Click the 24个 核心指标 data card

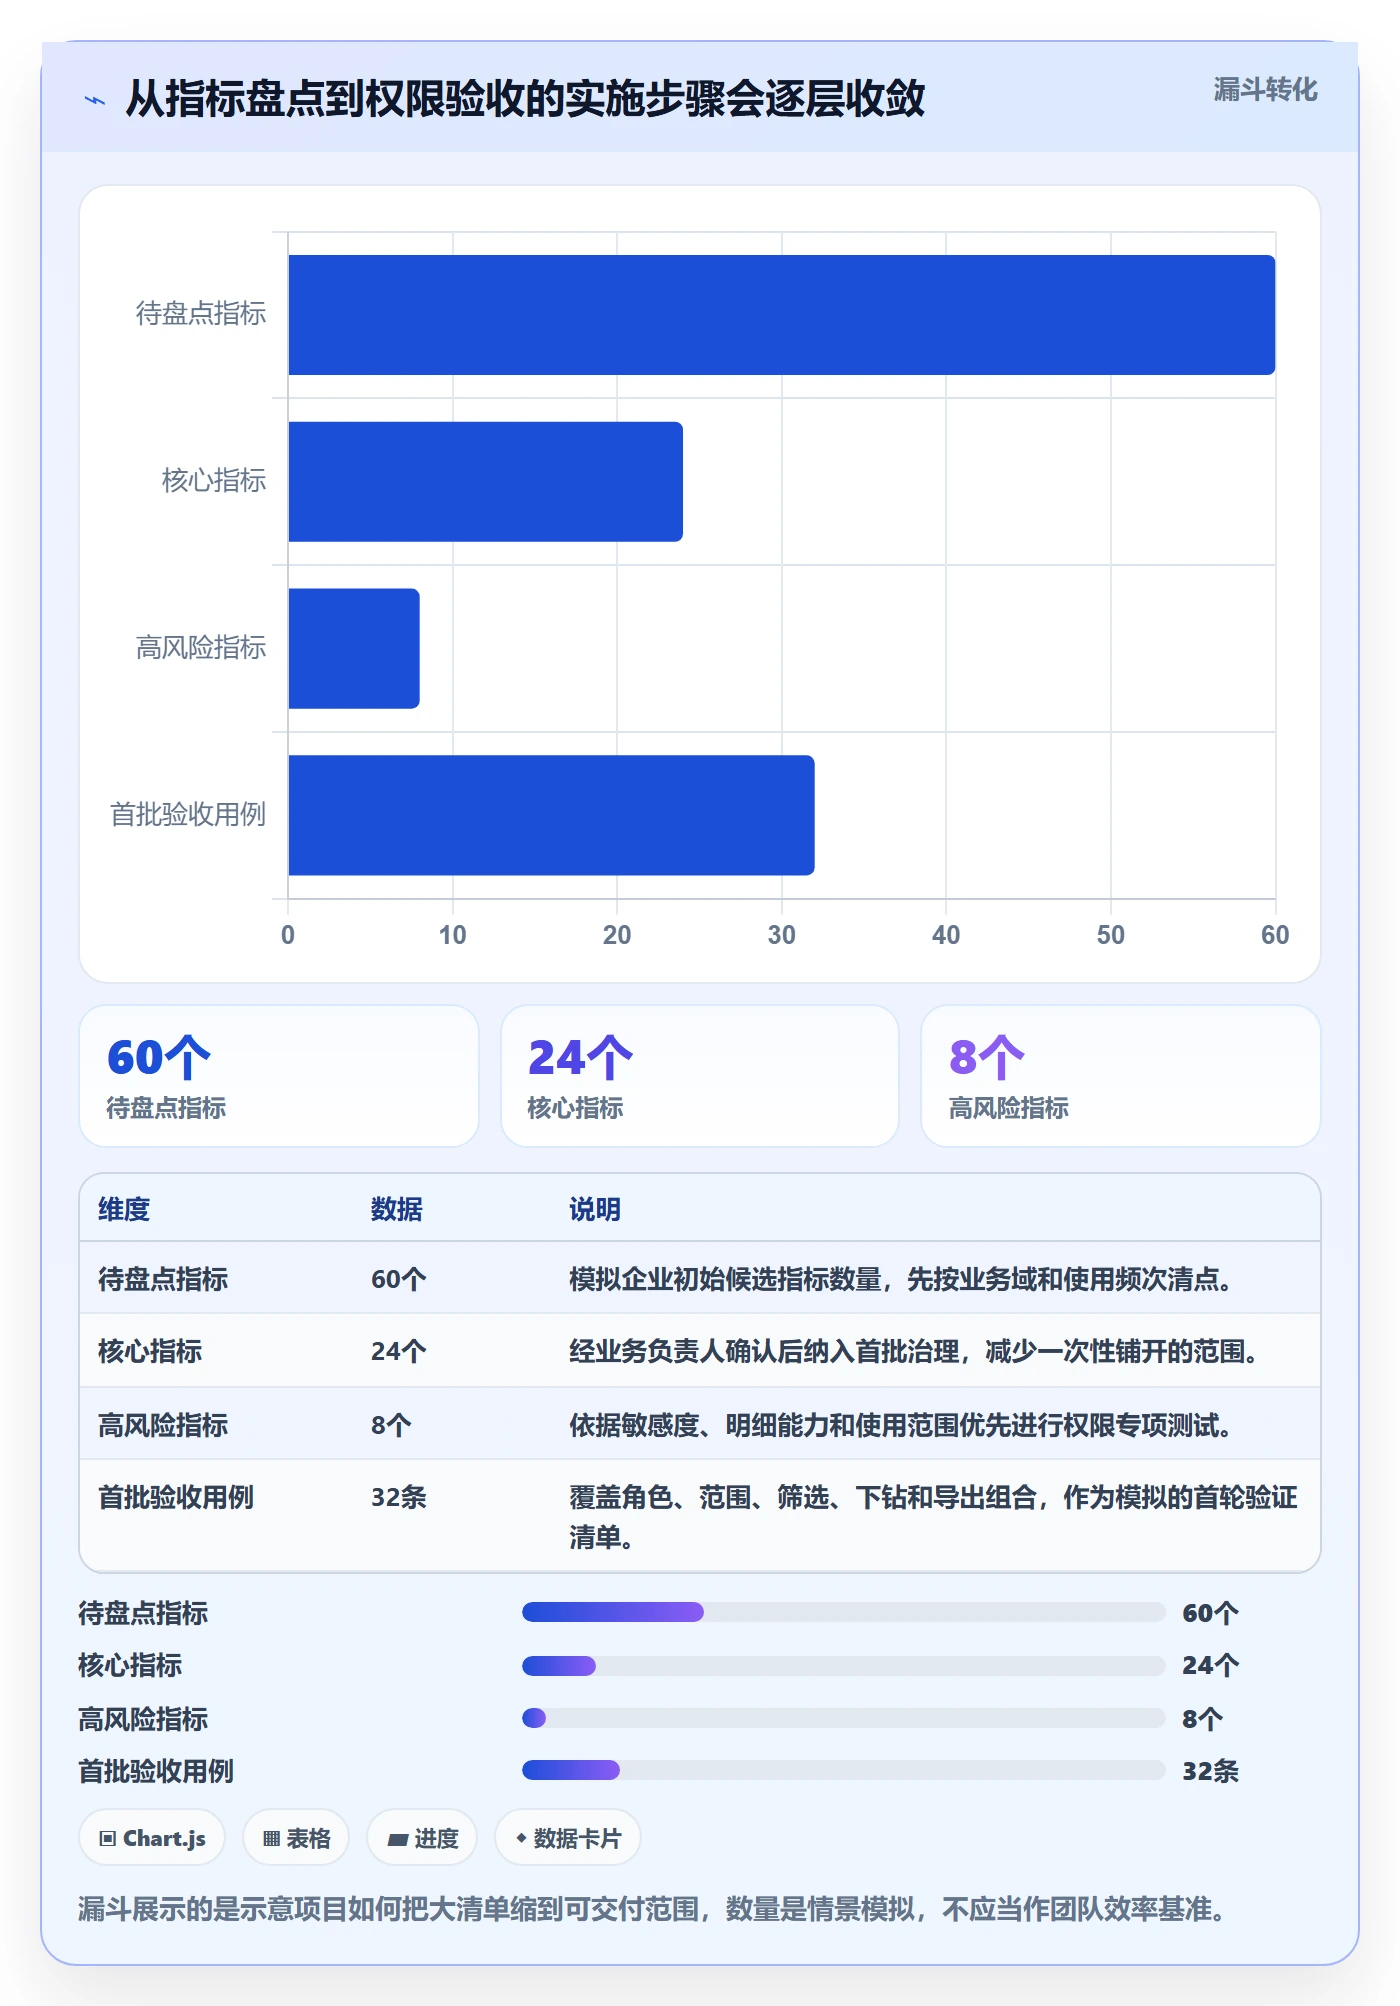pos(700,1076)
